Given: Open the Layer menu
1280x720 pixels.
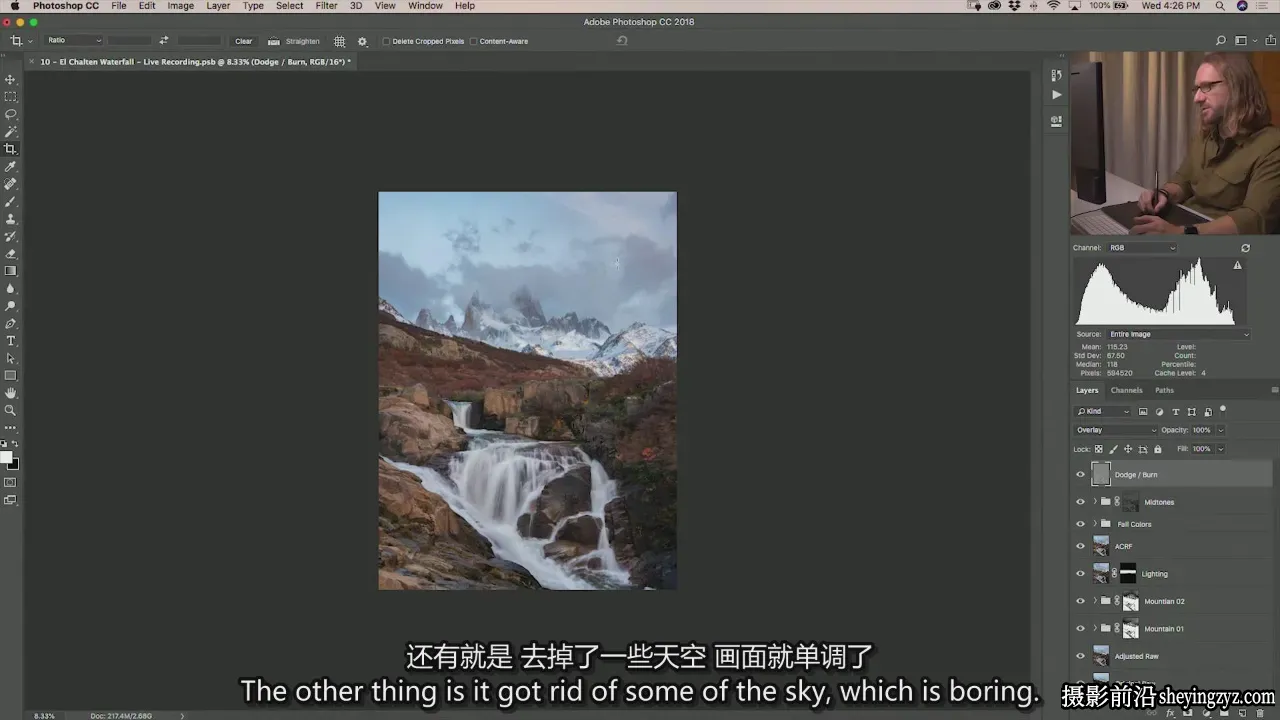Looking at the screenshot, I should [x=218, y=6].
